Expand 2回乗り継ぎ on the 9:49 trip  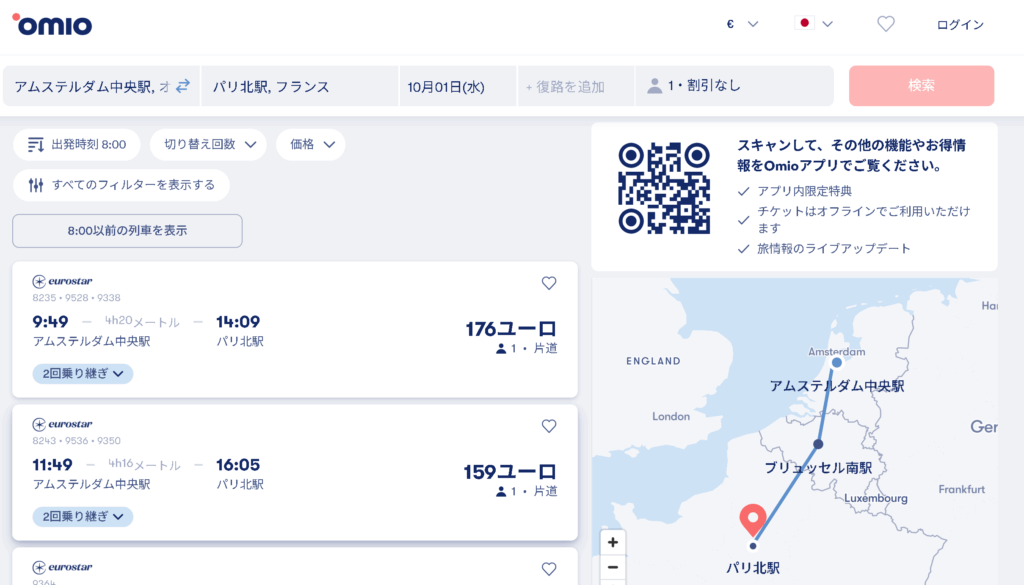pyautogui.click(x=83, y=373)
